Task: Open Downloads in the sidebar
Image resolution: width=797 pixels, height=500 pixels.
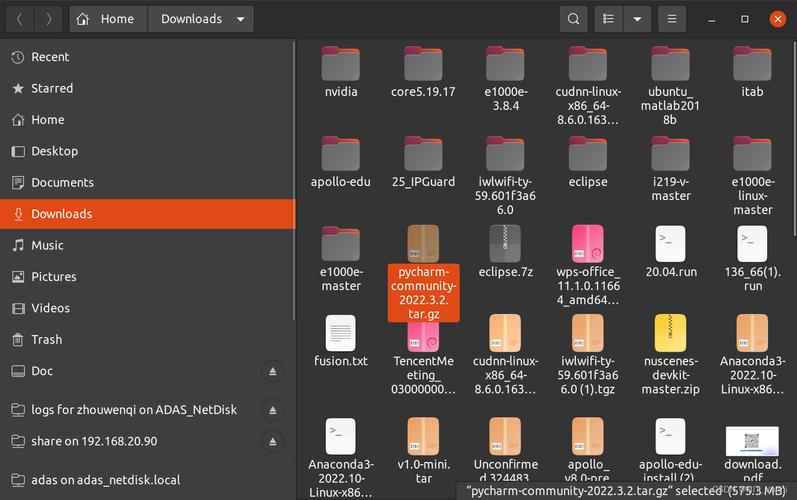Action: click(x=147, y=214)
